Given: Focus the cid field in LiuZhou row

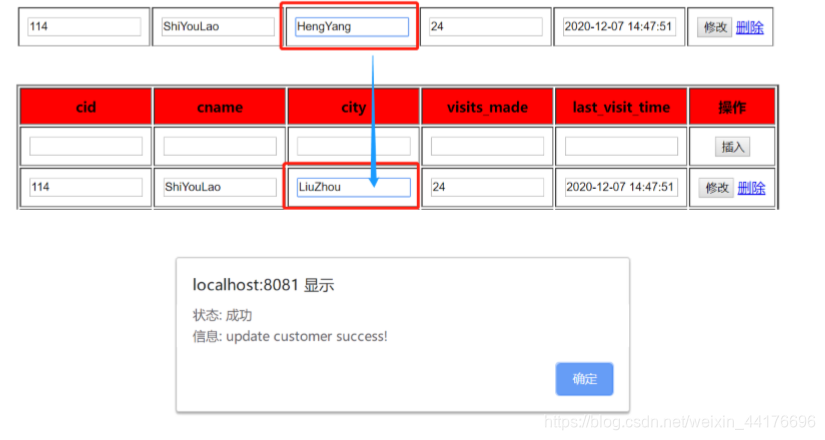Looking at the screenshot, I should [x=86, y=187].
